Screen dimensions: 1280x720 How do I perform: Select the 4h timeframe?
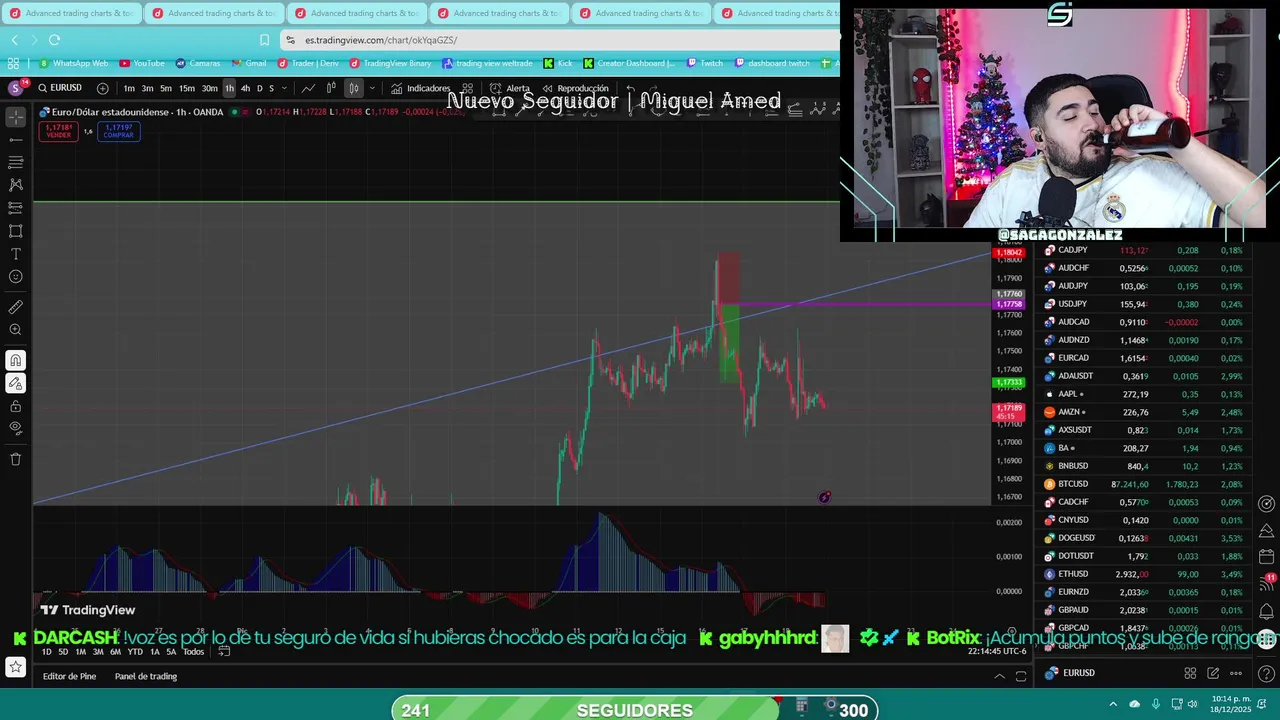click(245, 88)
